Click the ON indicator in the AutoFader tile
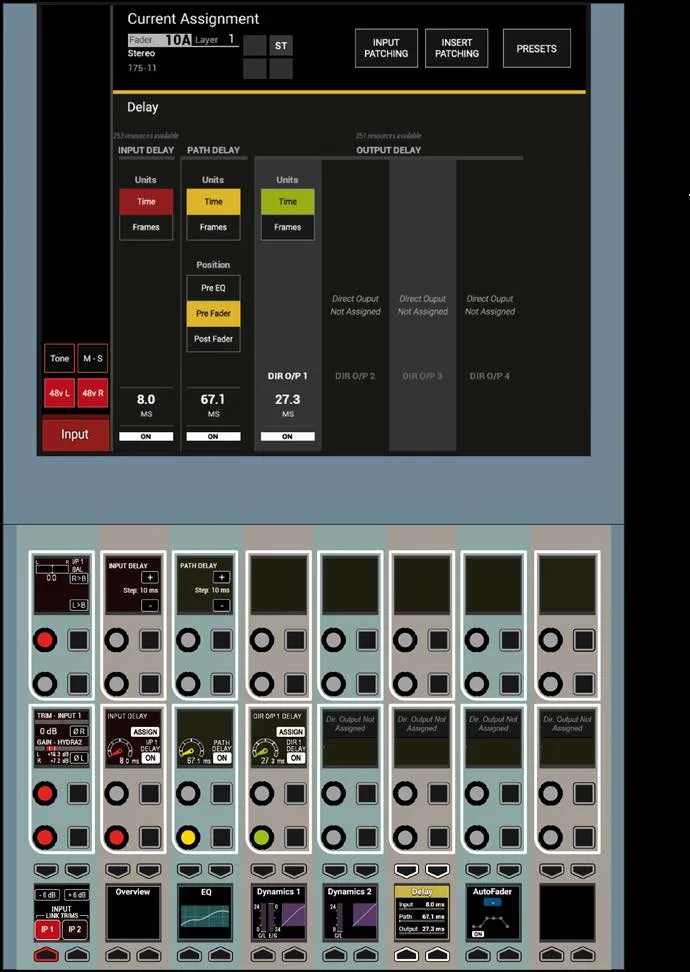This screenshot has height=972, width=690. point(477,934)
